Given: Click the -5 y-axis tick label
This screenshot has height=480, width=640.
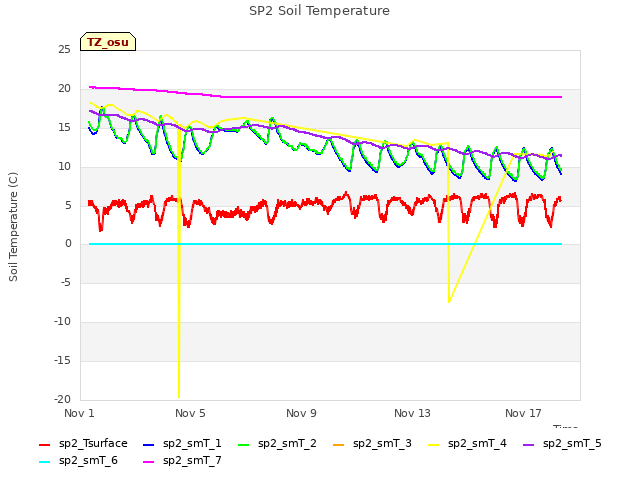Looking at the screenshot, I should click(66, 282).
